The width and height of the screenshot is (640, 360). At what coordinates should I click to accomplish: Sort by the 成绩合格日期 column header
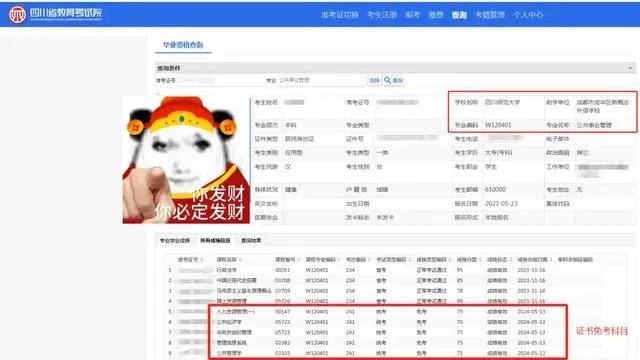pos(534,260)
